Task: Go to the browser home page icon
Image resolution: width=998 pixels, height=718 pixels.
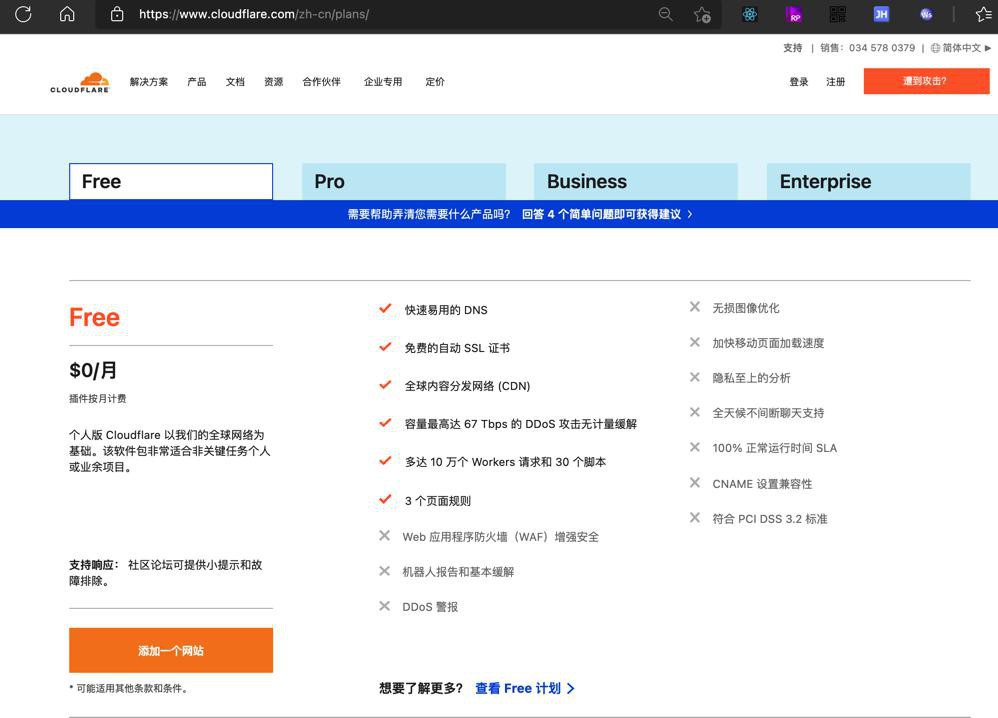Action: tap(67, 14)
